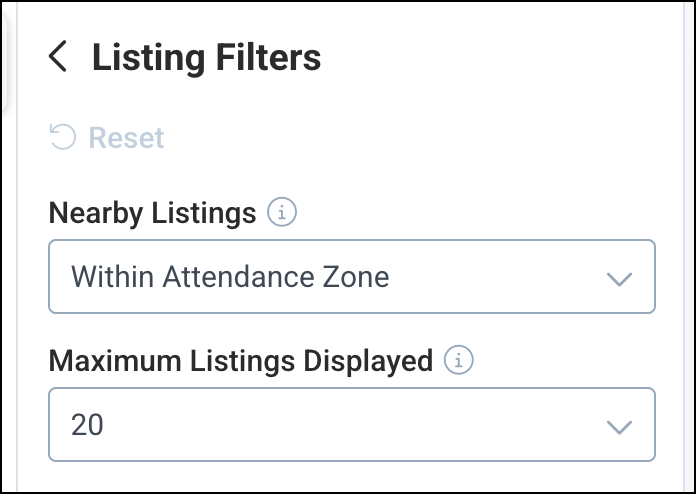Click the Nearby Listings label
This screenshot has width=696, height=494.
coord(152,213)
